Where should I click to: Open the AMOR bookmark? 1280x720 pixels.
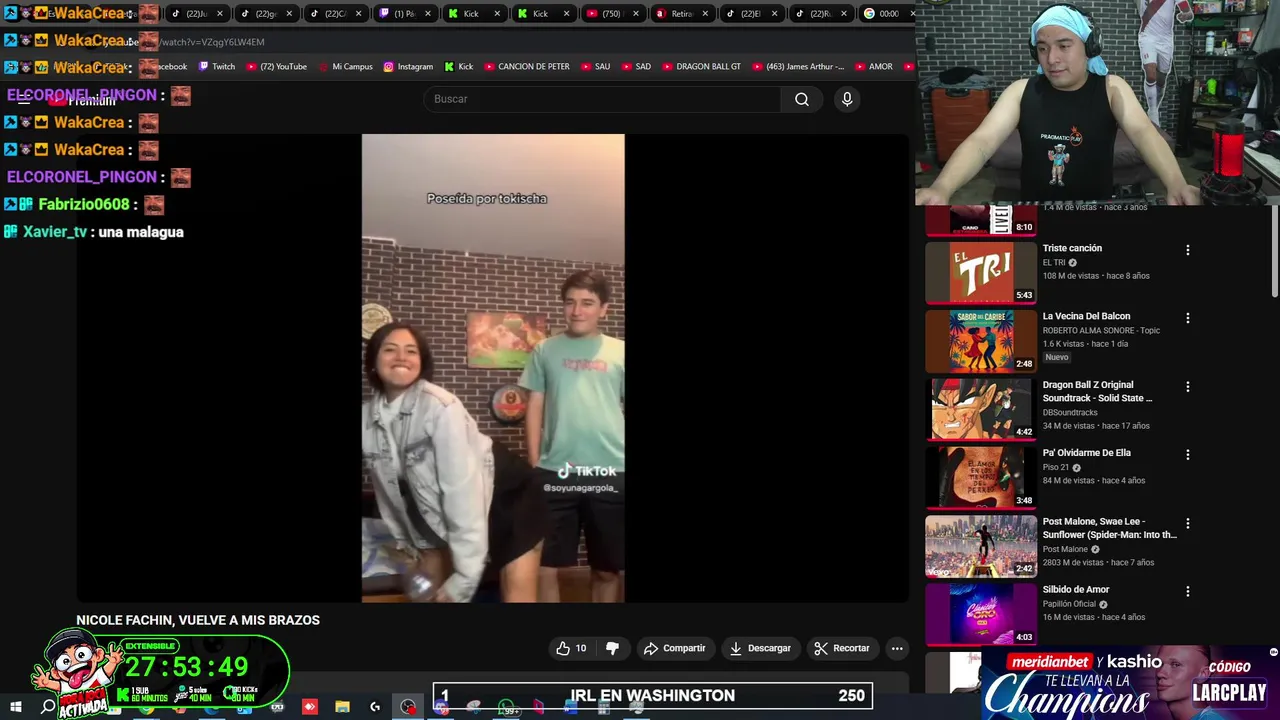pos(873,67)
